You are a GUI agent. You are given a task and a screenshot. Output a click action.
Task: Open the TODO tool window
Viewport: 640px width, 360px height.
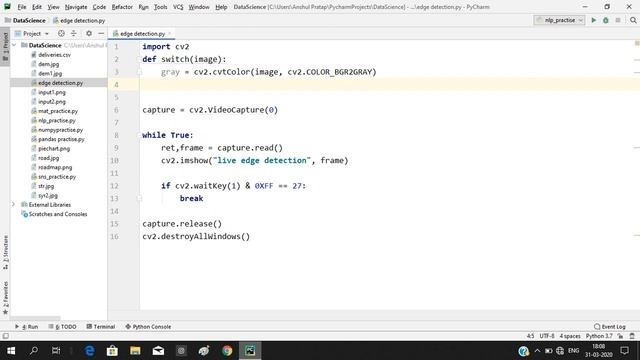pyautogui.click(x=62, y=327)
